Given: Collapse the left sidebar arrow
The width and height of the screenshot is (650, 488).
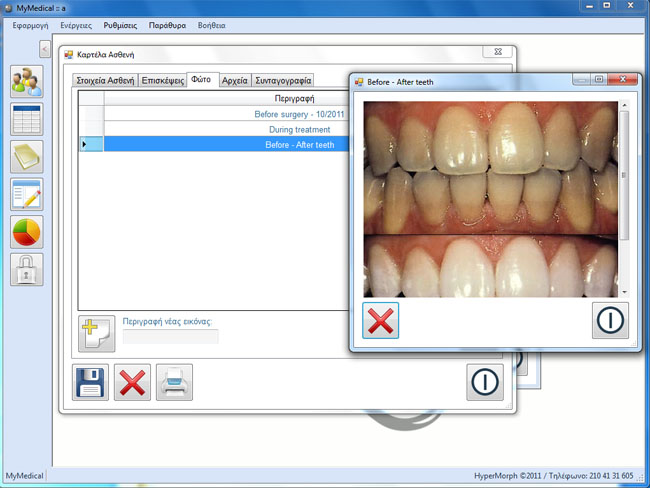Looking at the screenshot, I should click(x=45, y=49).
